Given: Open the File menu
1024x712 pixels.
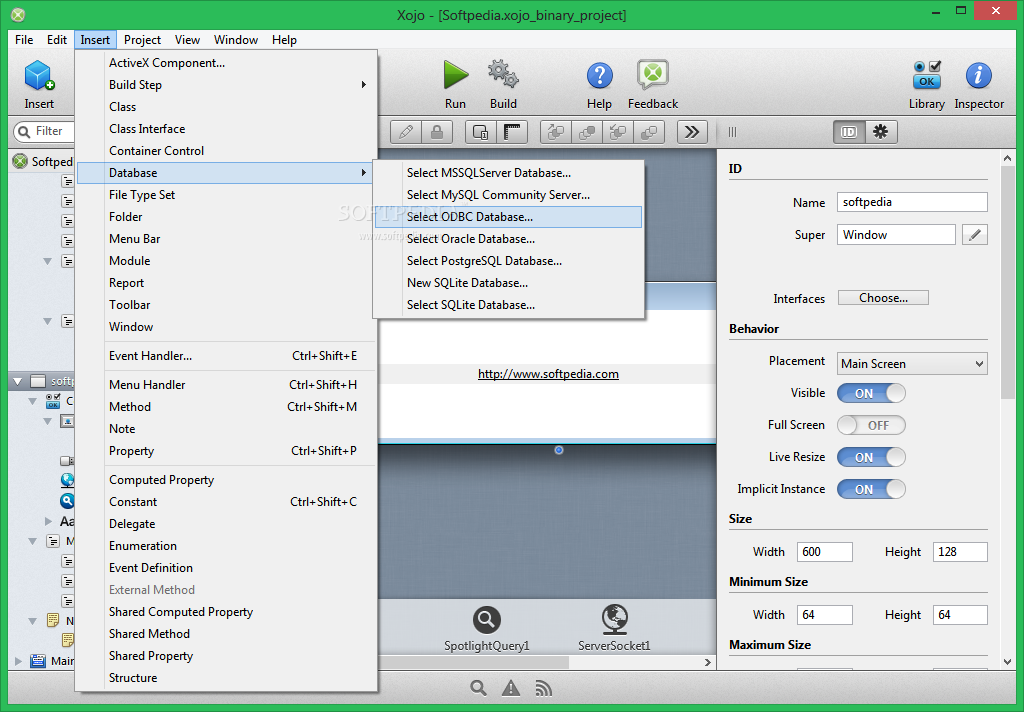Looking at the screenshot, I should (x=24, y=40).
